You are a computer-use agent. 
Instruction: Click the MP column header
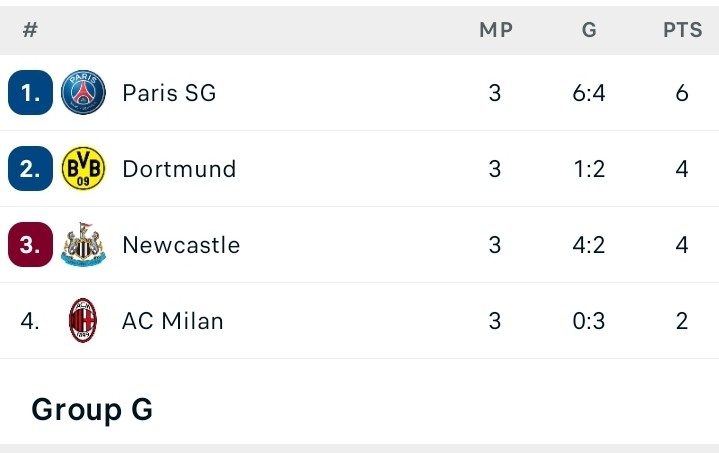(496, 30)
